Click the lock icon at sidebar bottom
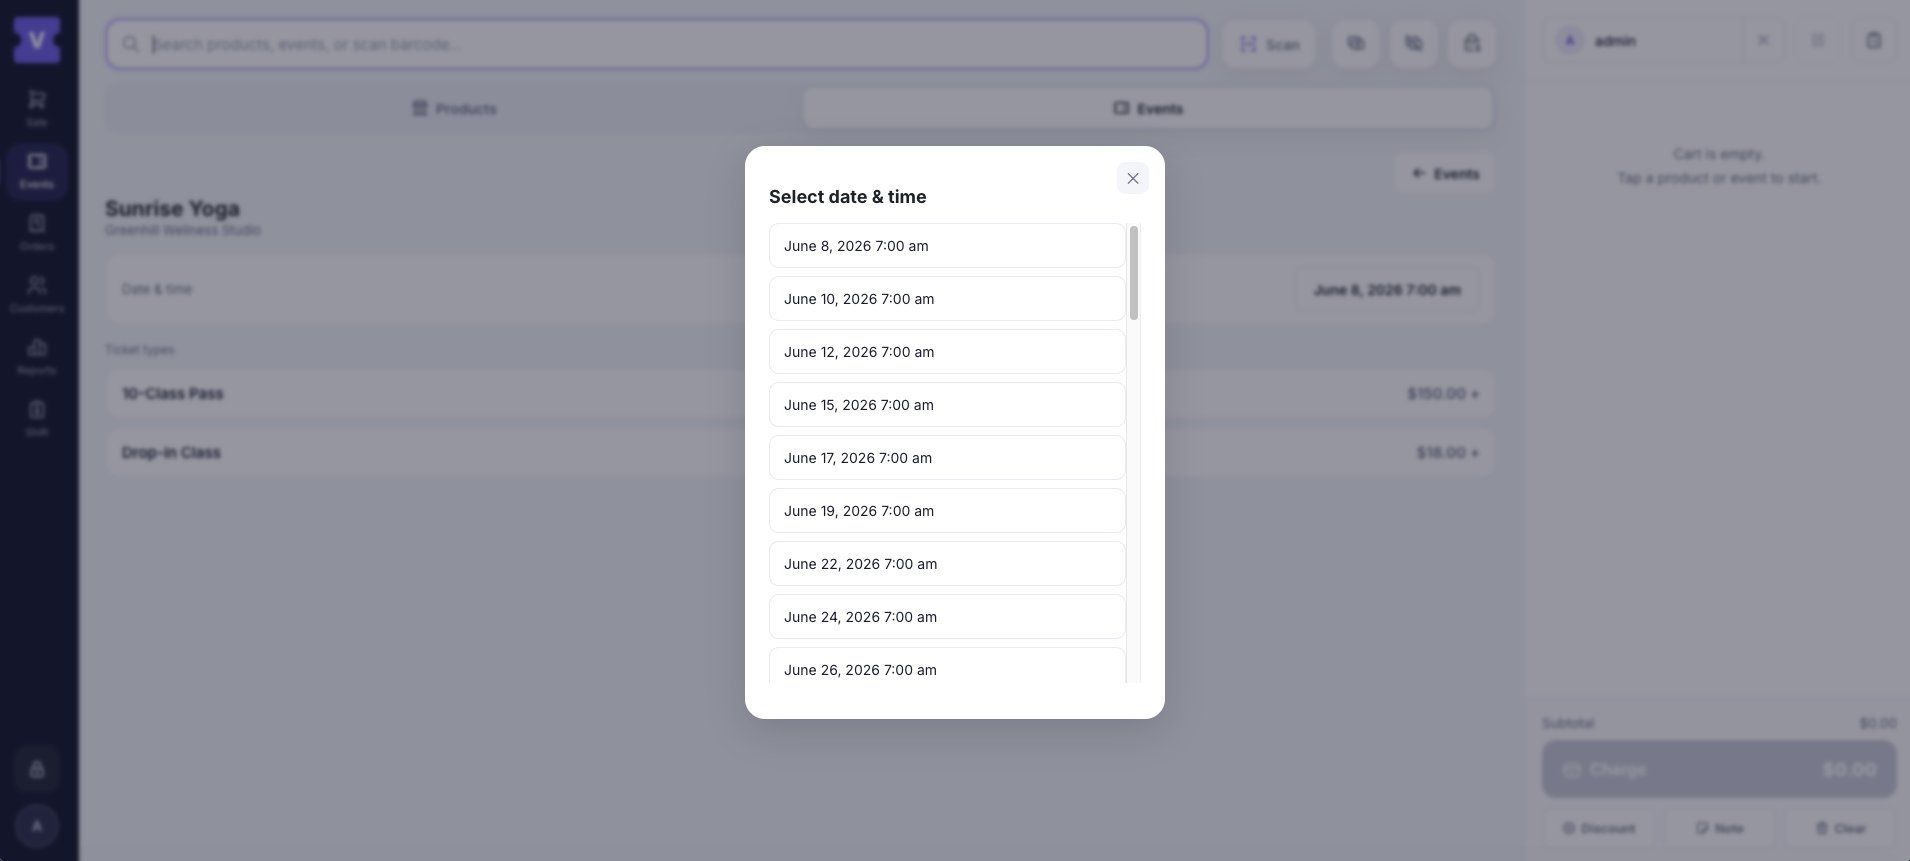This screenshot has height=861, width=1910. click(37, 769)
